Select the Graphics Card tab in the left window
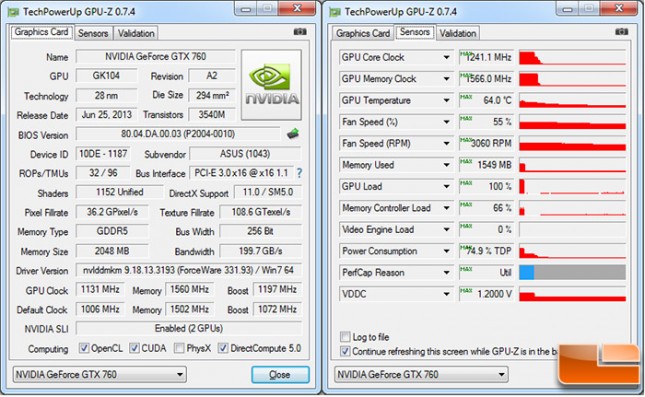645x397 pixels. coord(42,32)
